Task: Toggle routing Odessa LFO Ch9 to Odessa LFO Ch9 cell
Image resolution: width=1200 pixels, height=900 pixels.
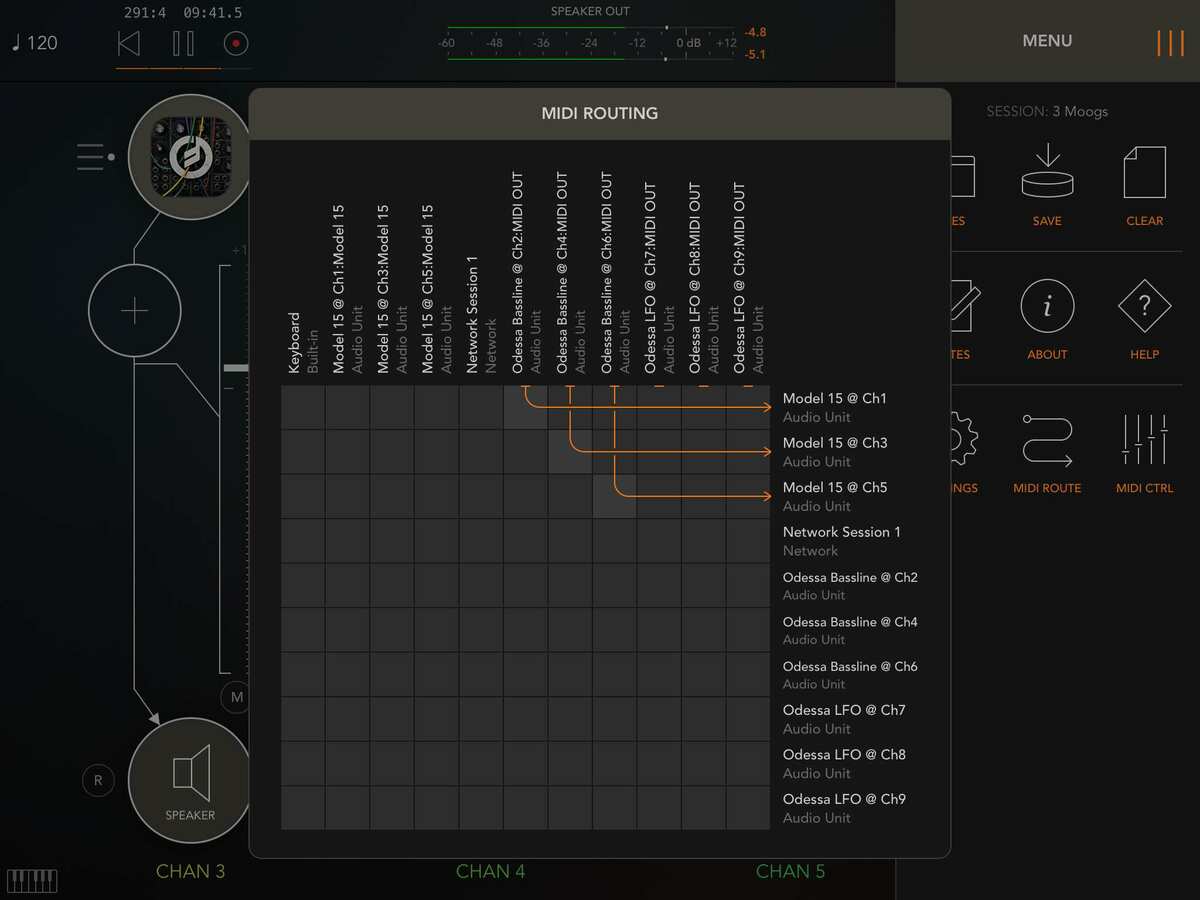Action: [748, 808]
